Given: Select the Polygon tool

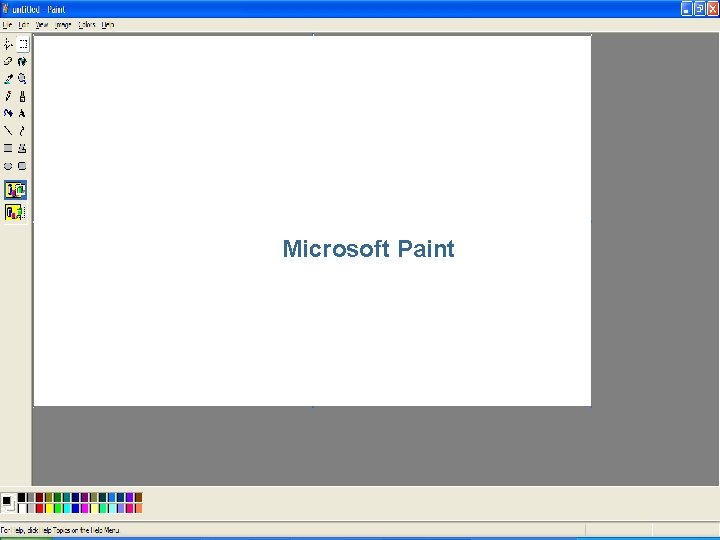Looking at the screenshot, I should pos(22,148).
